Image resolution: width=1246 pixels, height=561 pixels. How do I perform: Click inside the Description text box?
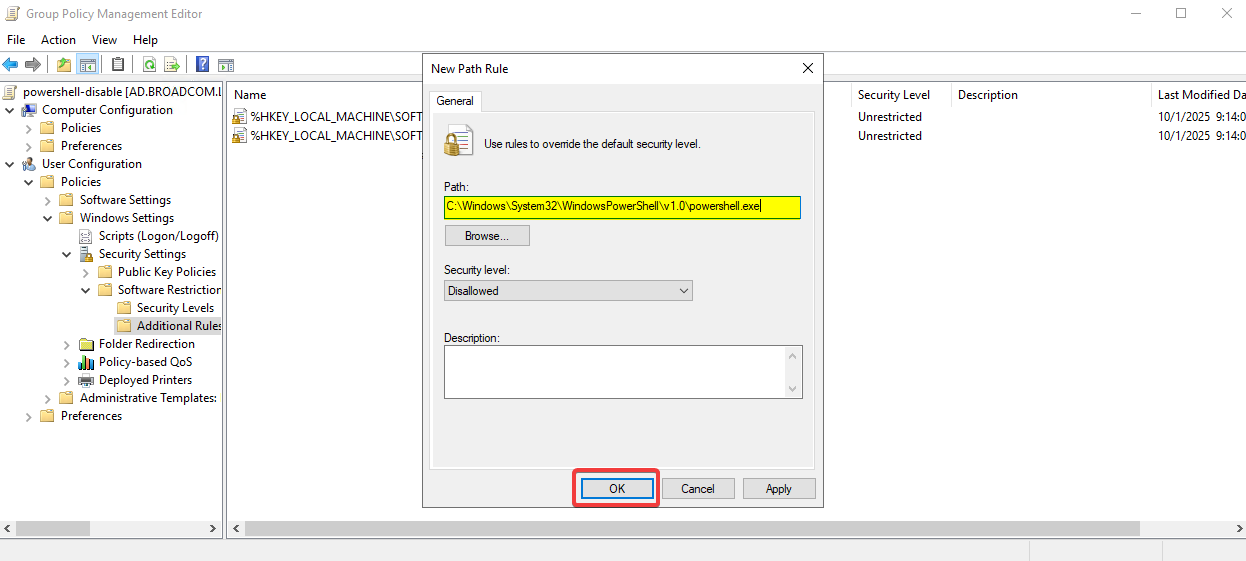click(x=614, y=372)
